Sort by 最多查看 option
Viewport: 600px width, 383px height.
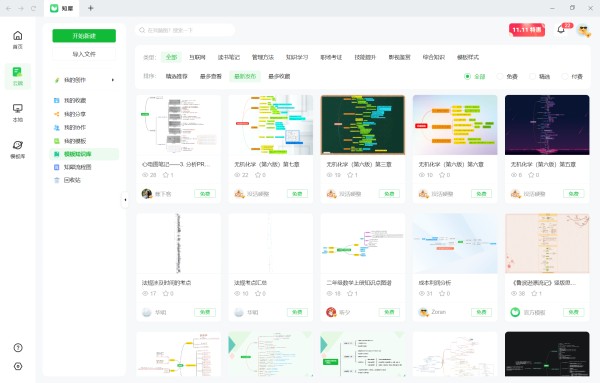[x=210, y=77]
